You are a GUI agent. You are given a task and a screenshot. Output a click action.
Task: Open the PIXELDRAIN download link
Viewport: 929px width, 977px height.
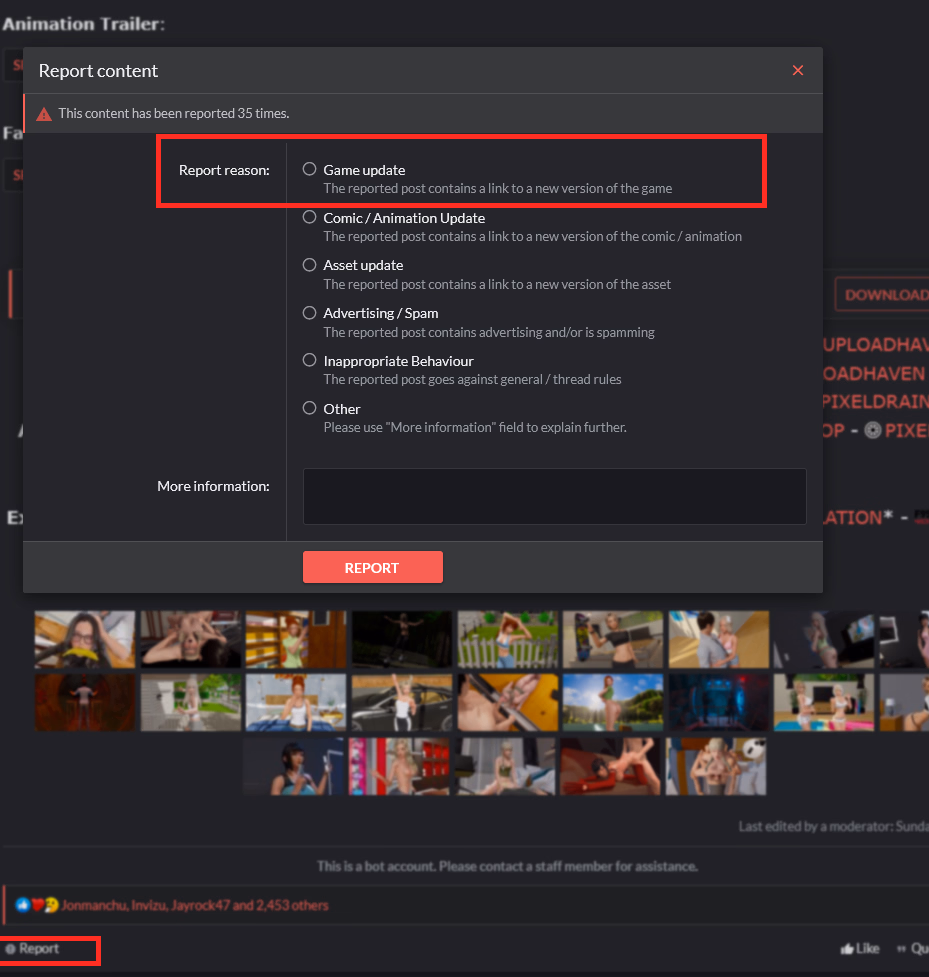click(875, 402)
